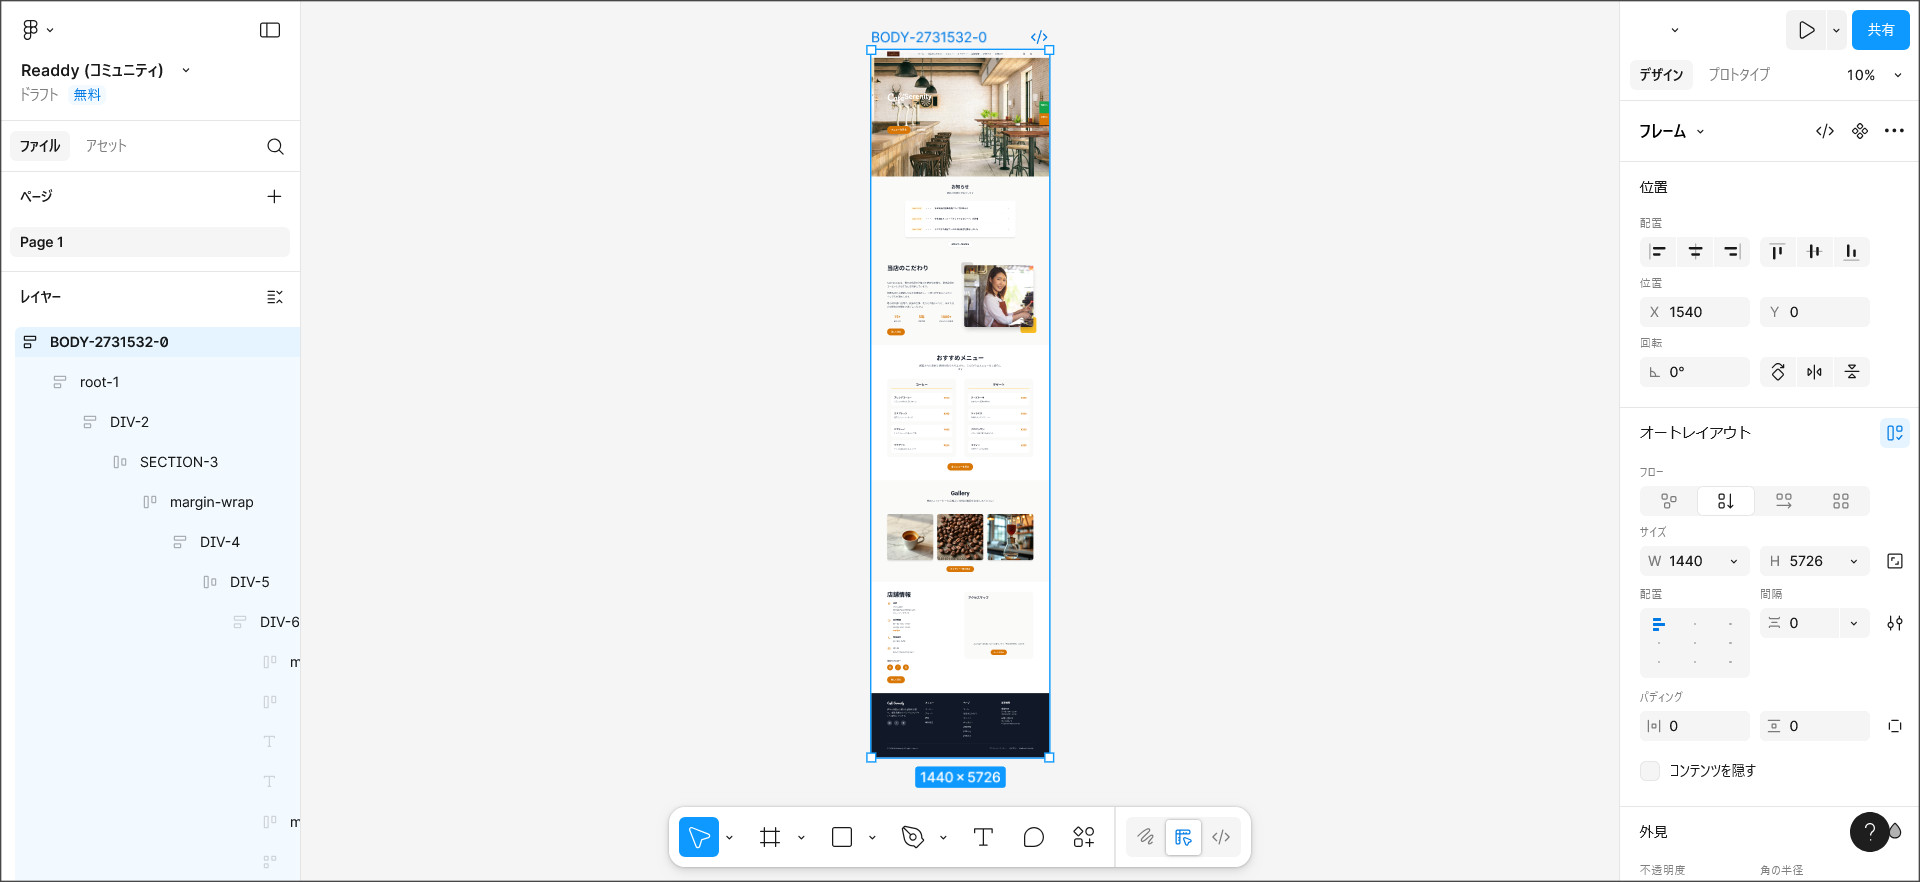
Task: Select the Text tool
Action: [983, 837]
